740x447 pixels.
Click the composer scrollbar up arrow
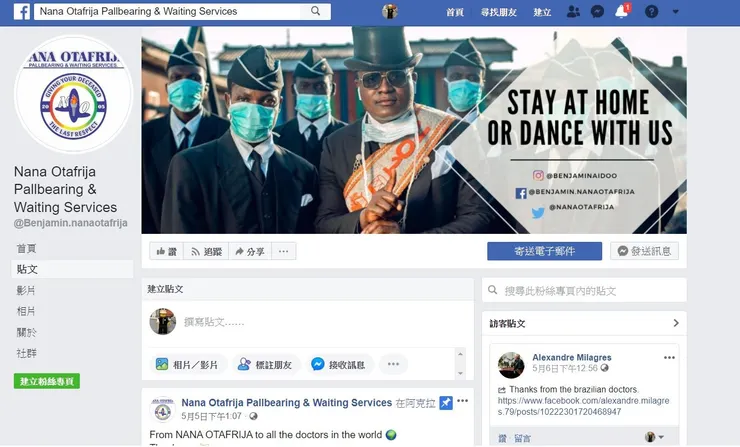click(461, 354)
